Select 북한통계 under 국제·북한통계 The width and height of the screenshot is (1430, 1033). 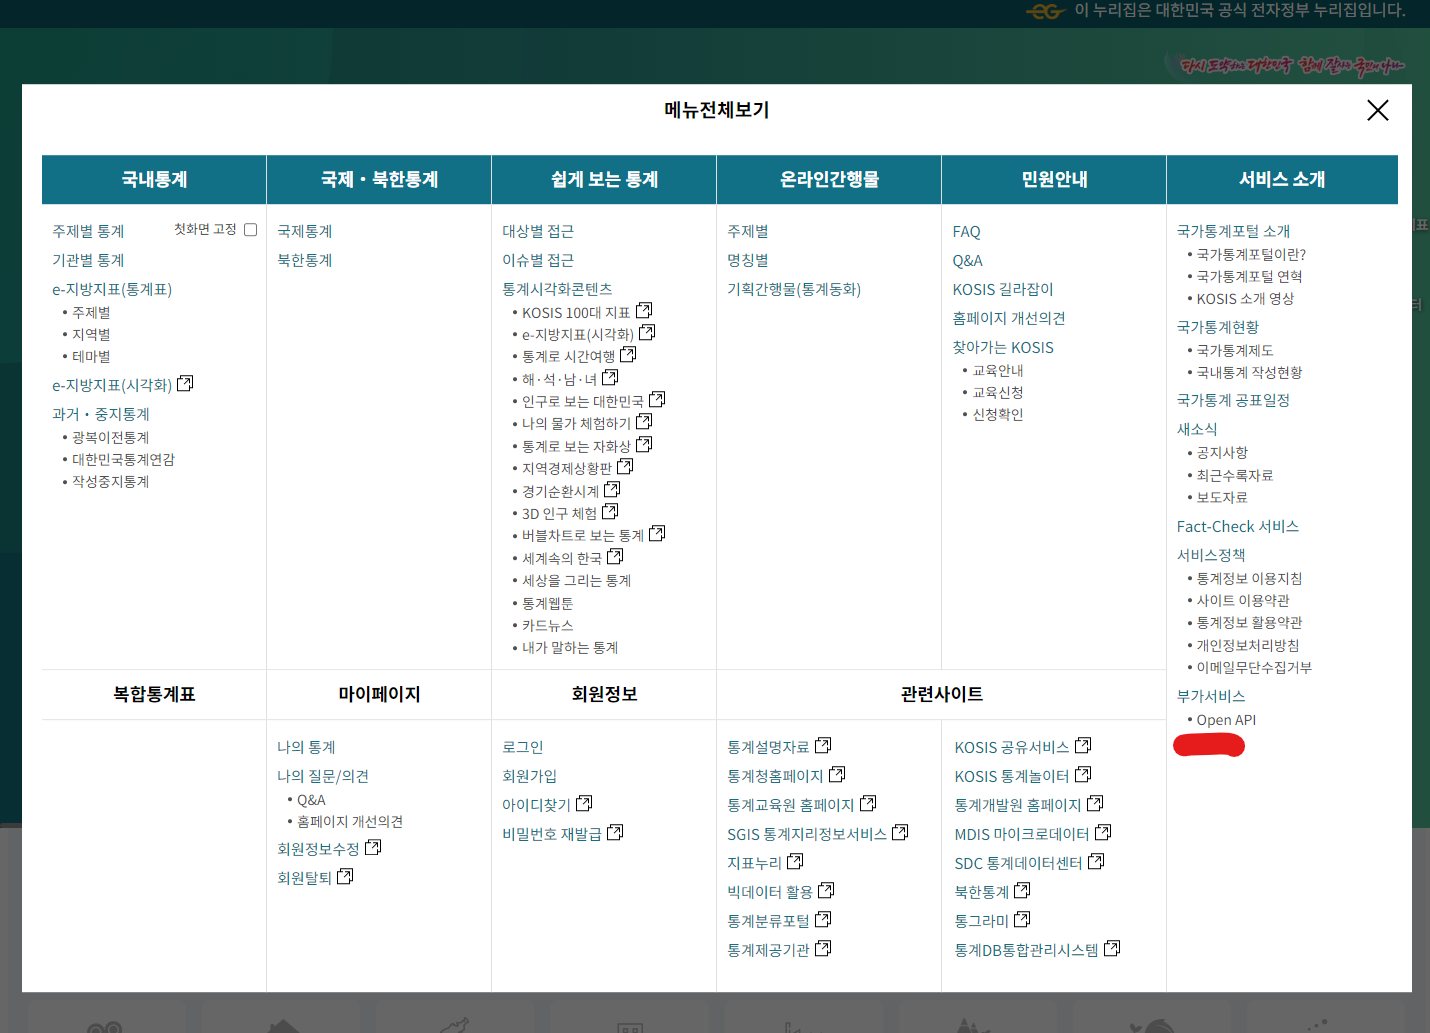click(303, 260)
